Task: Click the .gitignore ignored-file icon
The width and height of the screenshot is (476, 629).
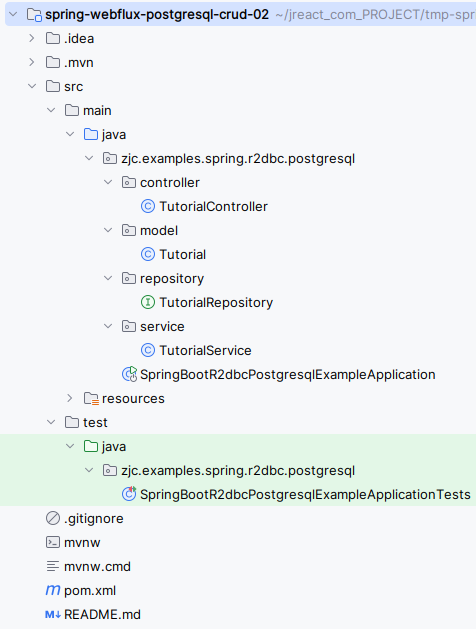Action: tap(53, 518)
